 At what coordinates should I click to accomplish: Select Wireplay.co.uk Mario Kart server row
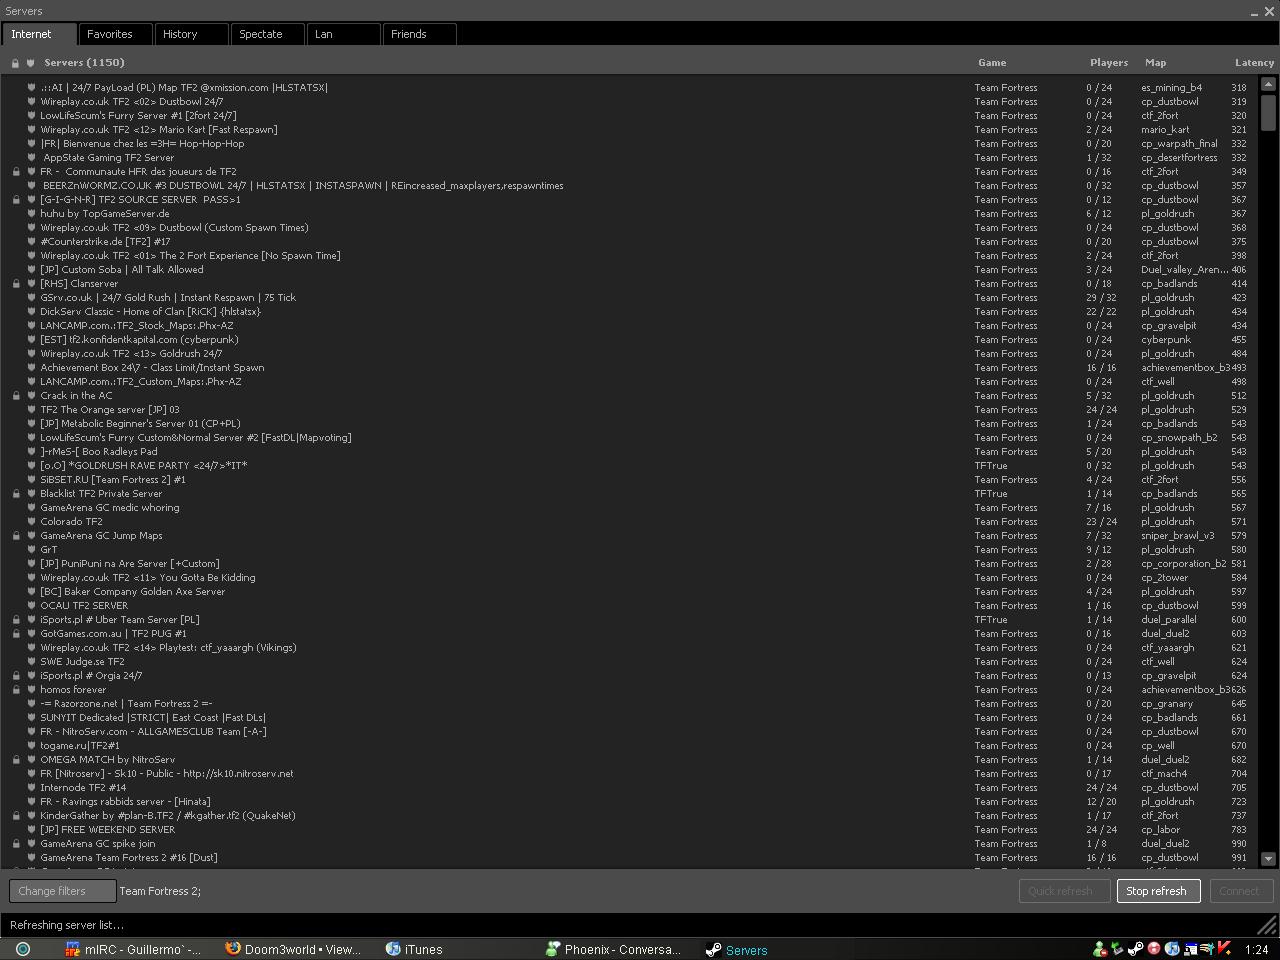[x=630, y=130]
